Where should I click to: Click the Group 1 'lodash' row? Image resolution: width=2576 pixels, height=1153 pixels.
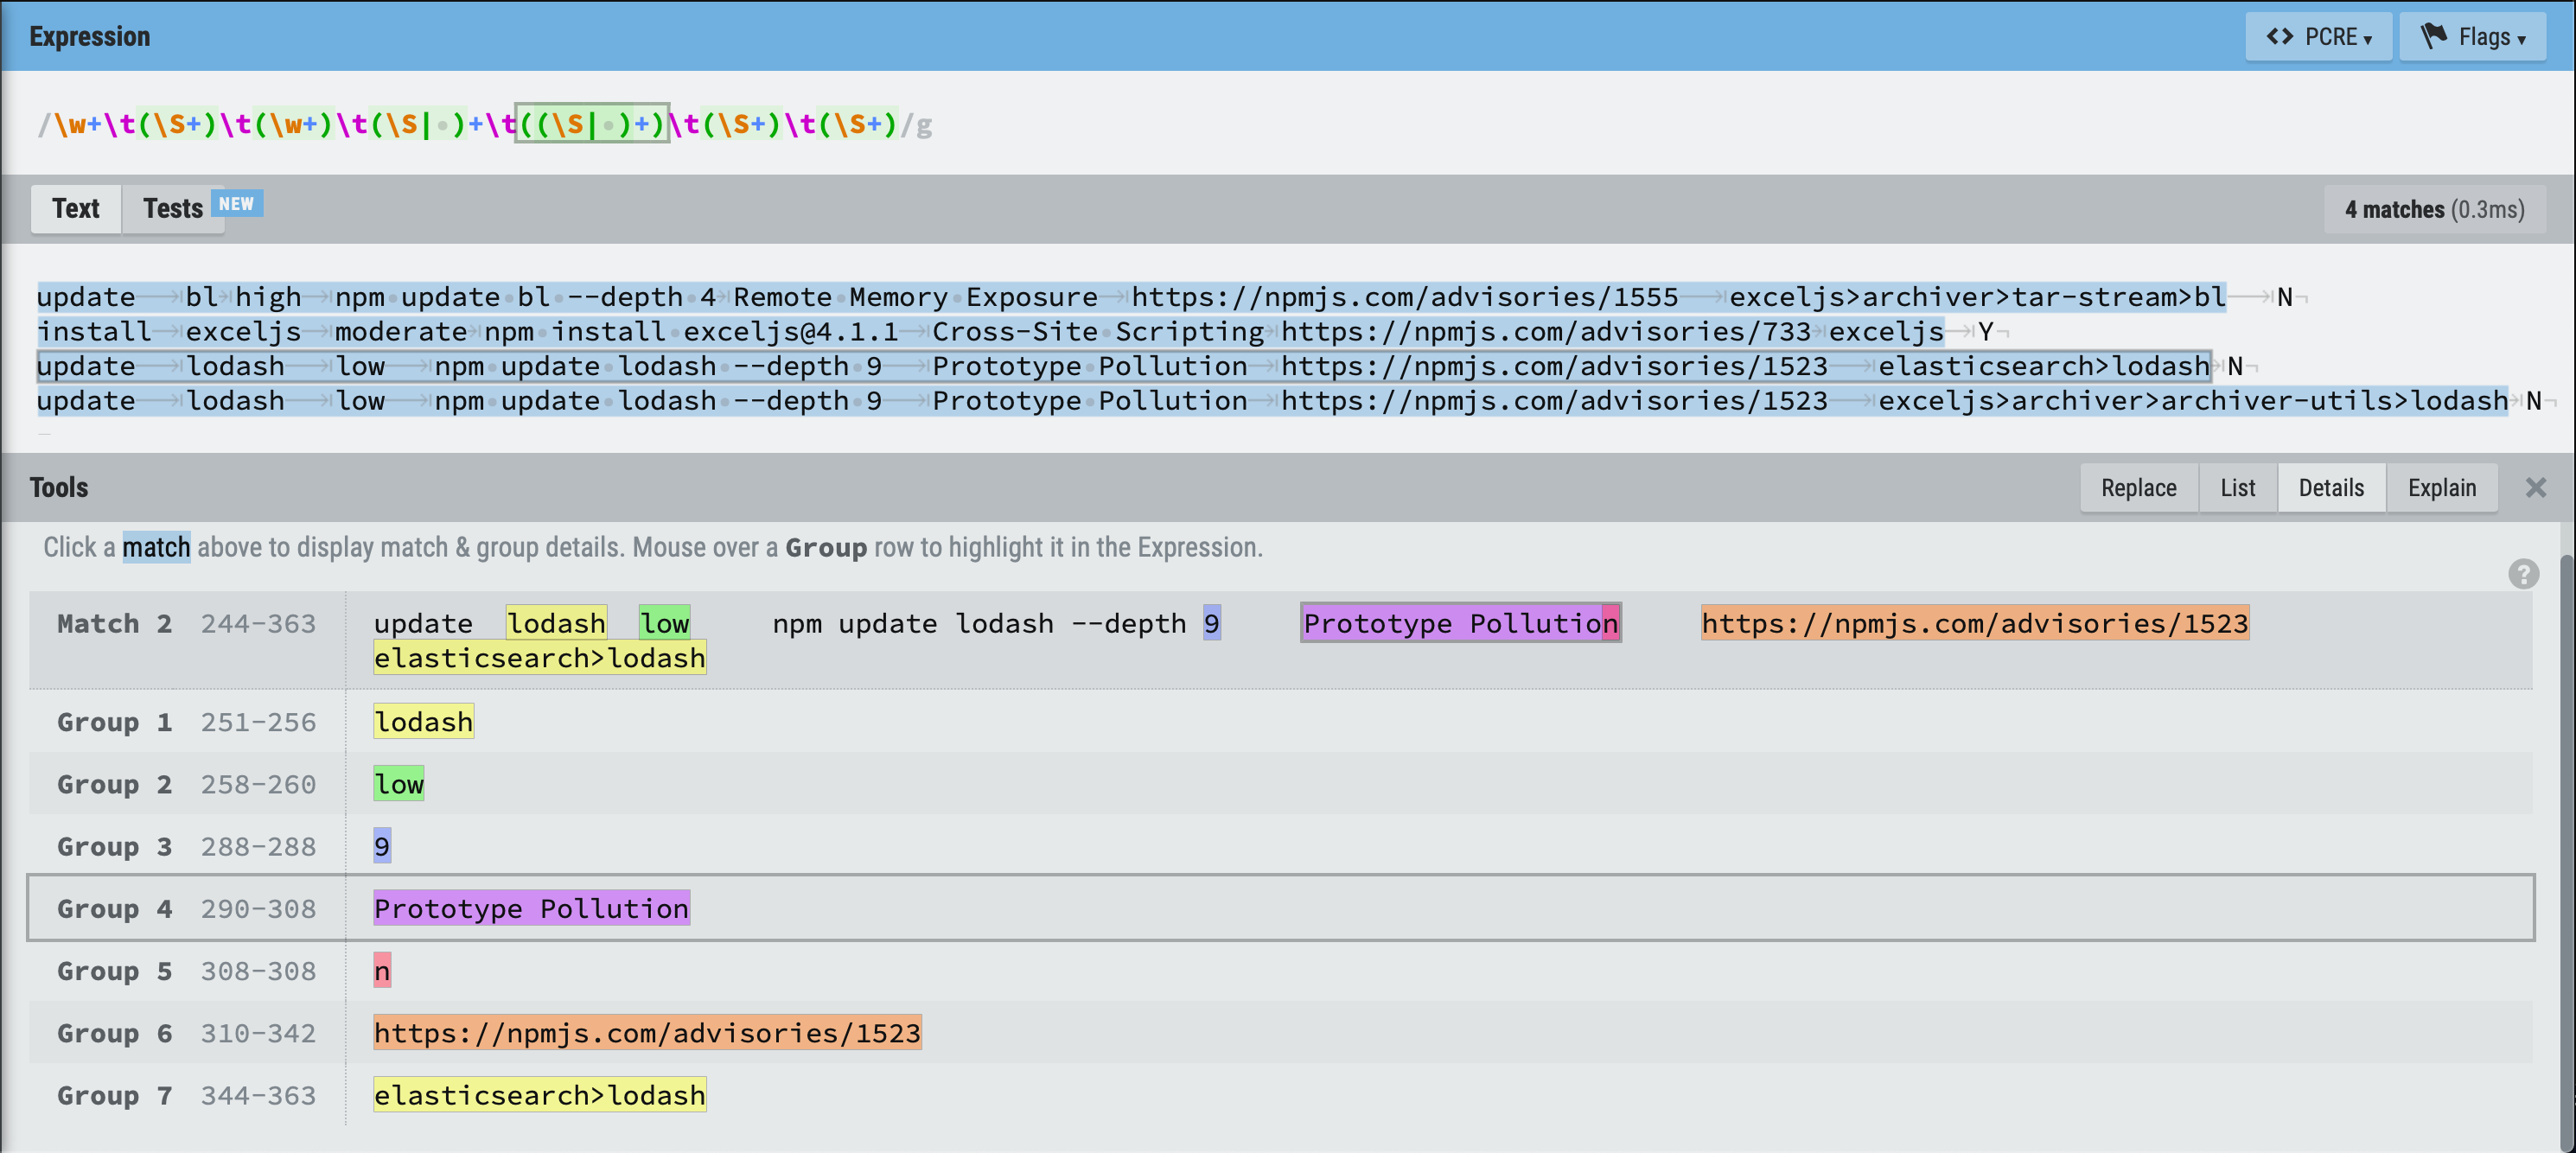pos(1280,722)
